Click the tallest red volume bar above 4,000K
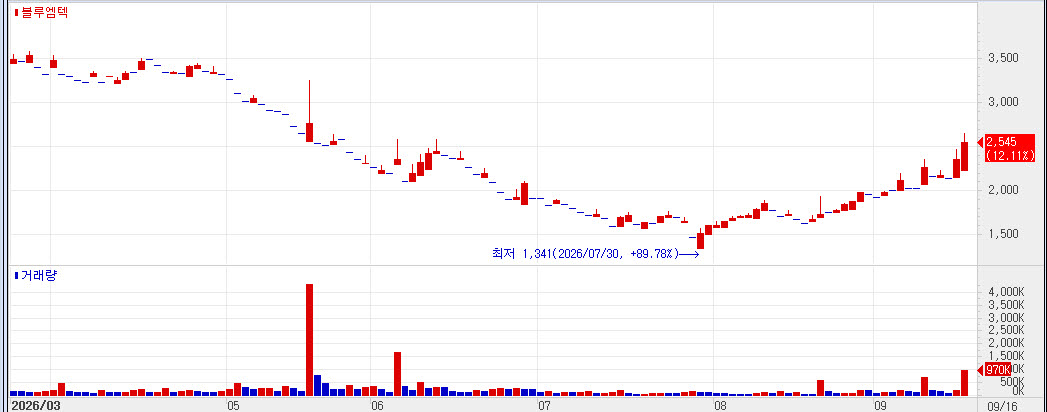 point(309,340)
